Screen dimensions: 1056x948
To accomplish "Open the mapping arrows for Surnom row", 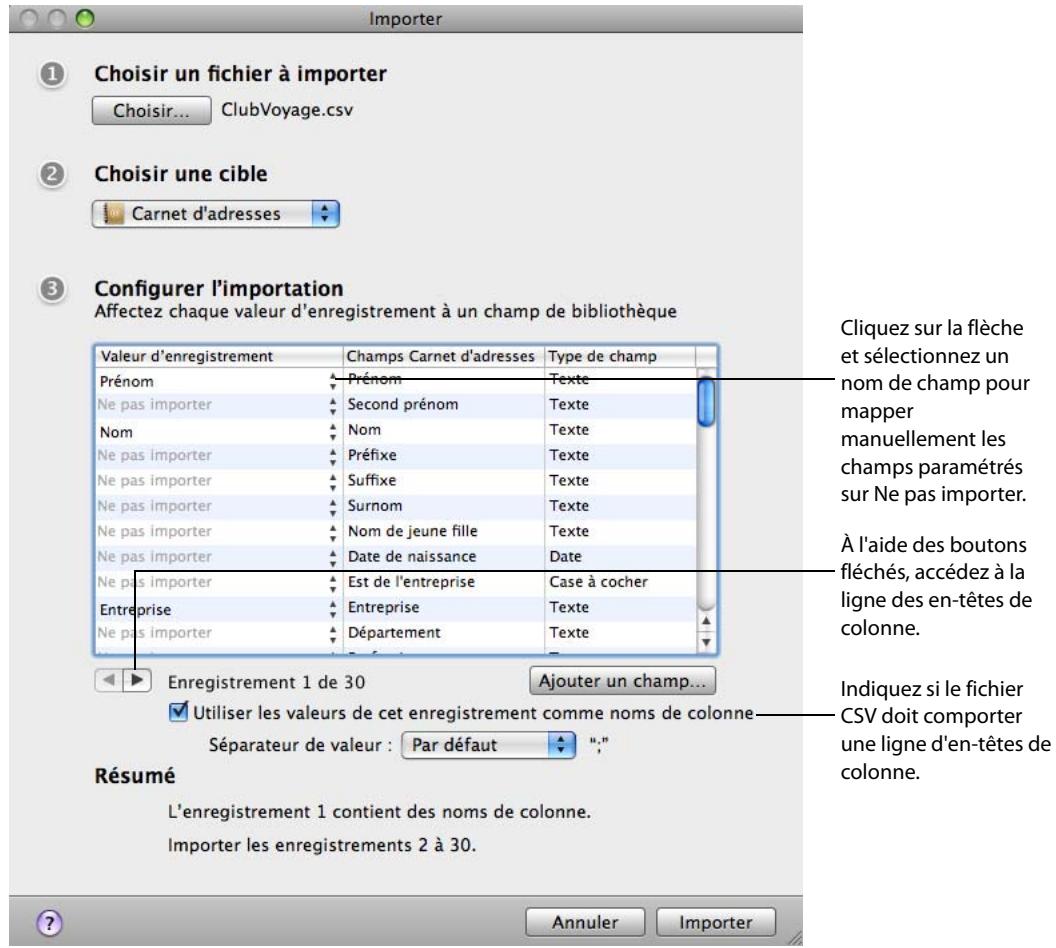I will (x=333, y=507).
